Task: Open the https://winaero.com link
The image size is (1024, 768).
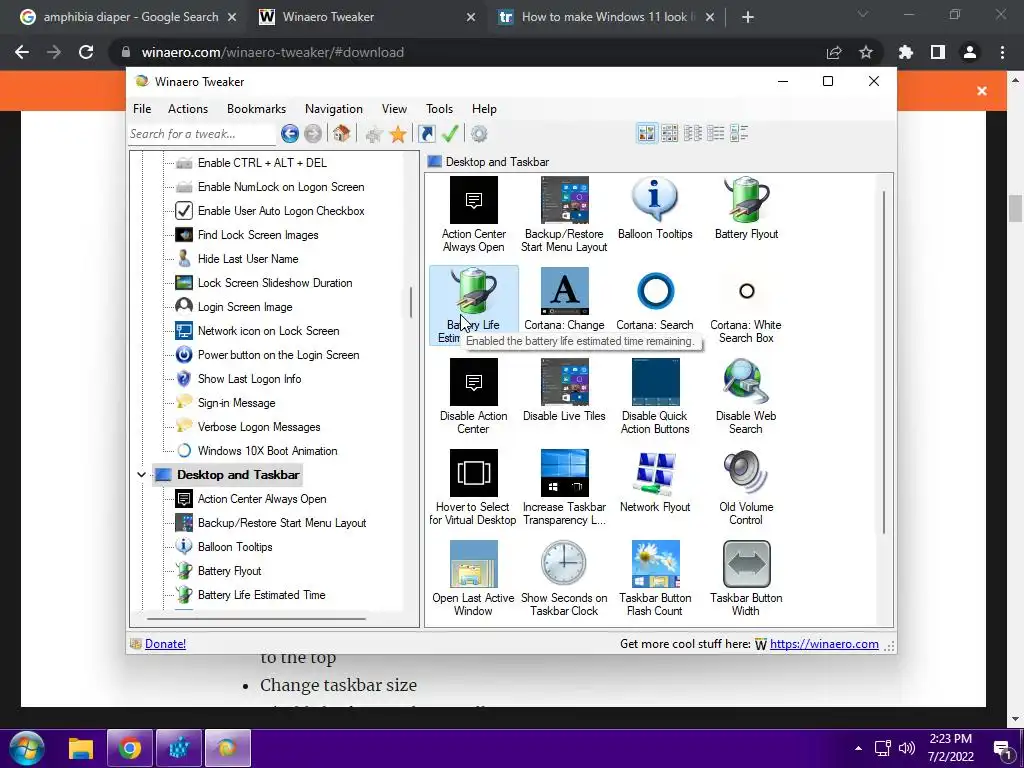Action: point(824,644)
